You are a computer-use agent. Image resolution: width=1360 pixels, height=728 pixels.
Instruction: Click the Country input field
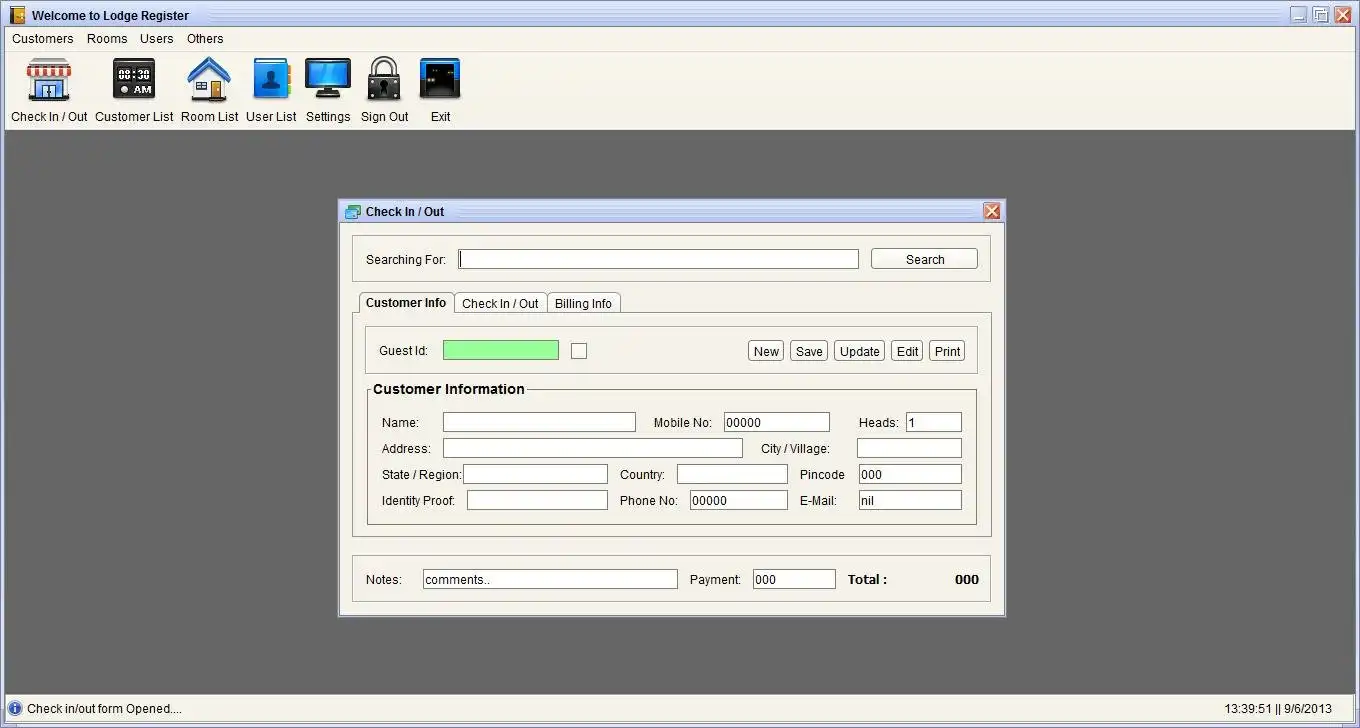[732, 474]
